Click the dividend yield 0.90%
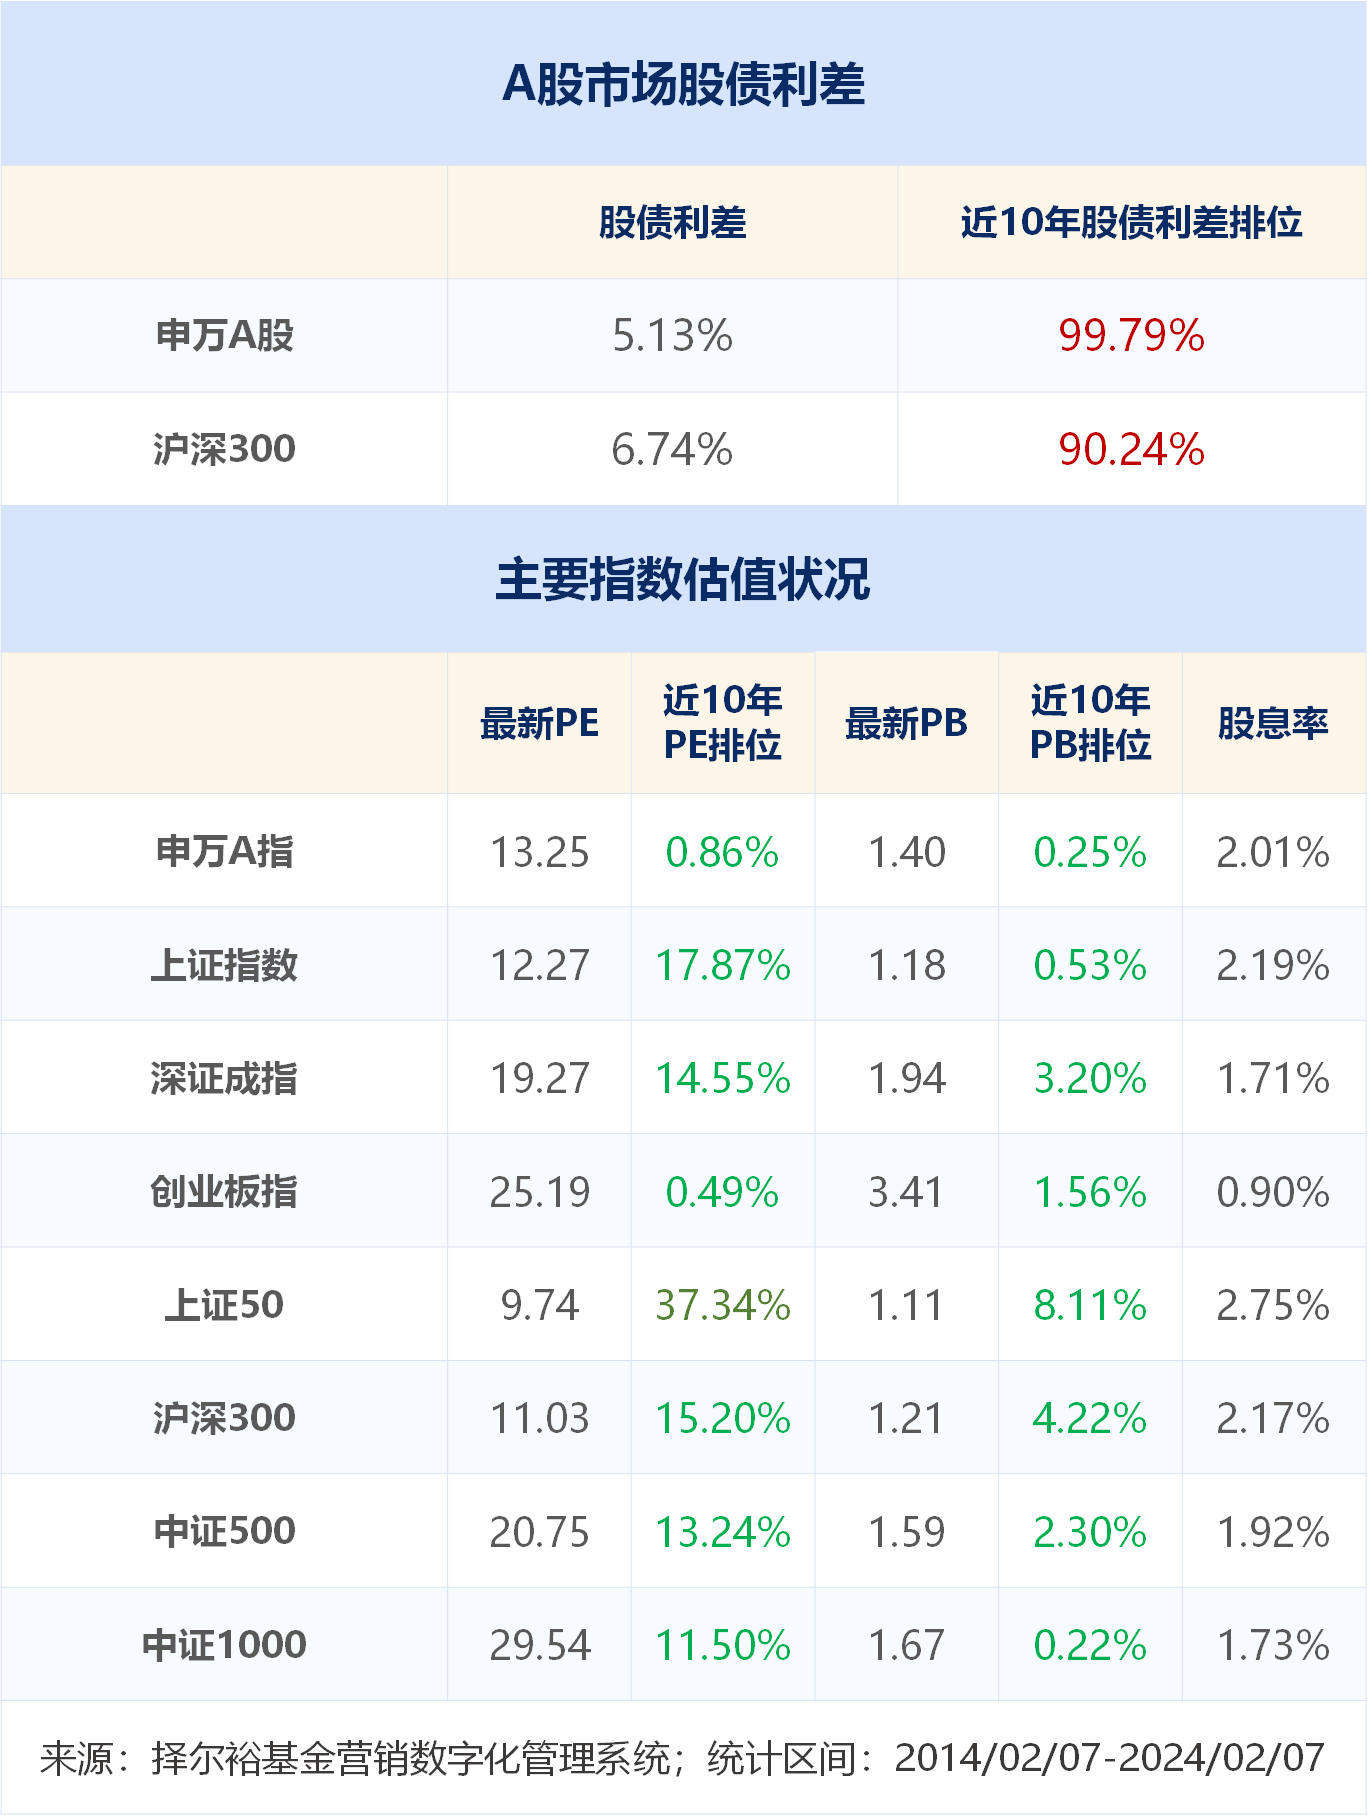Screen dimensions: 1368x1816 pyautogui.click(x=1274, y=1192)
